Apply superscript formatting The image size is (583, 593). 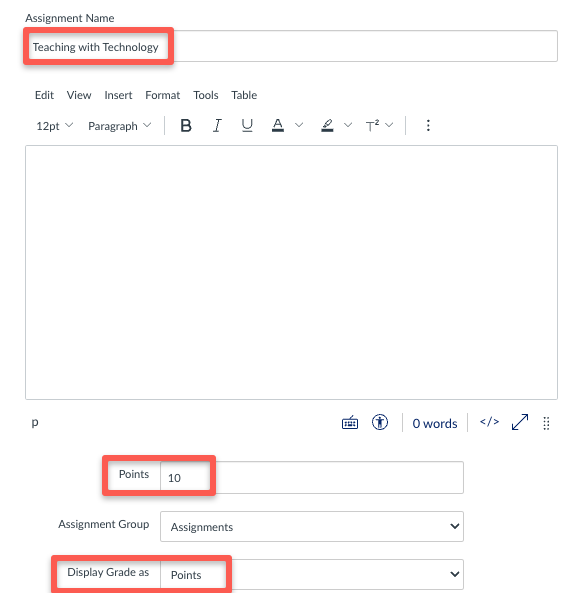pos(372,126)
